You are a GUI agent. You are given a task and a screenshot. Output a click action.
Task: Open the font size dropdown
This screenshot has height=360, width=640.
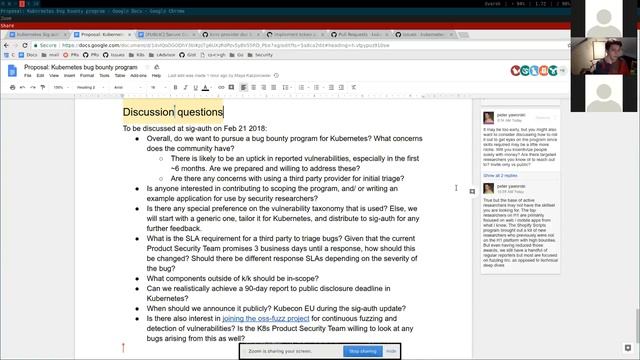(x=158, y=87)
